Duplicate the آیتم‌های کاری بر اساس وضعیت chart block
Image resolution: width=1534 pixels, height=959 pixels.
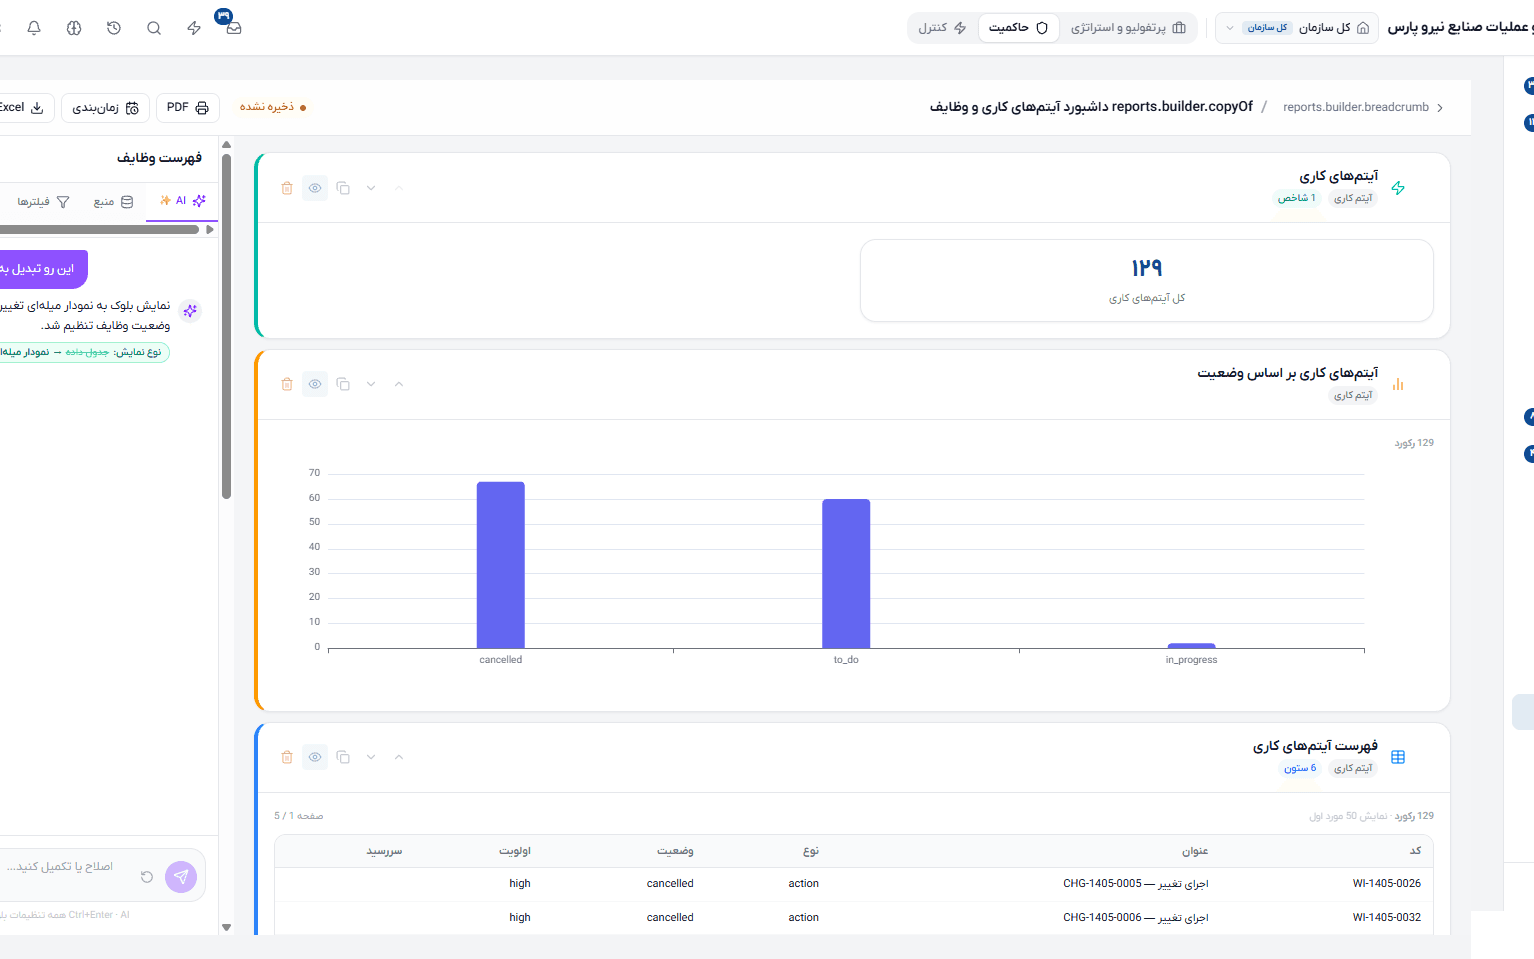click(343, 384)
